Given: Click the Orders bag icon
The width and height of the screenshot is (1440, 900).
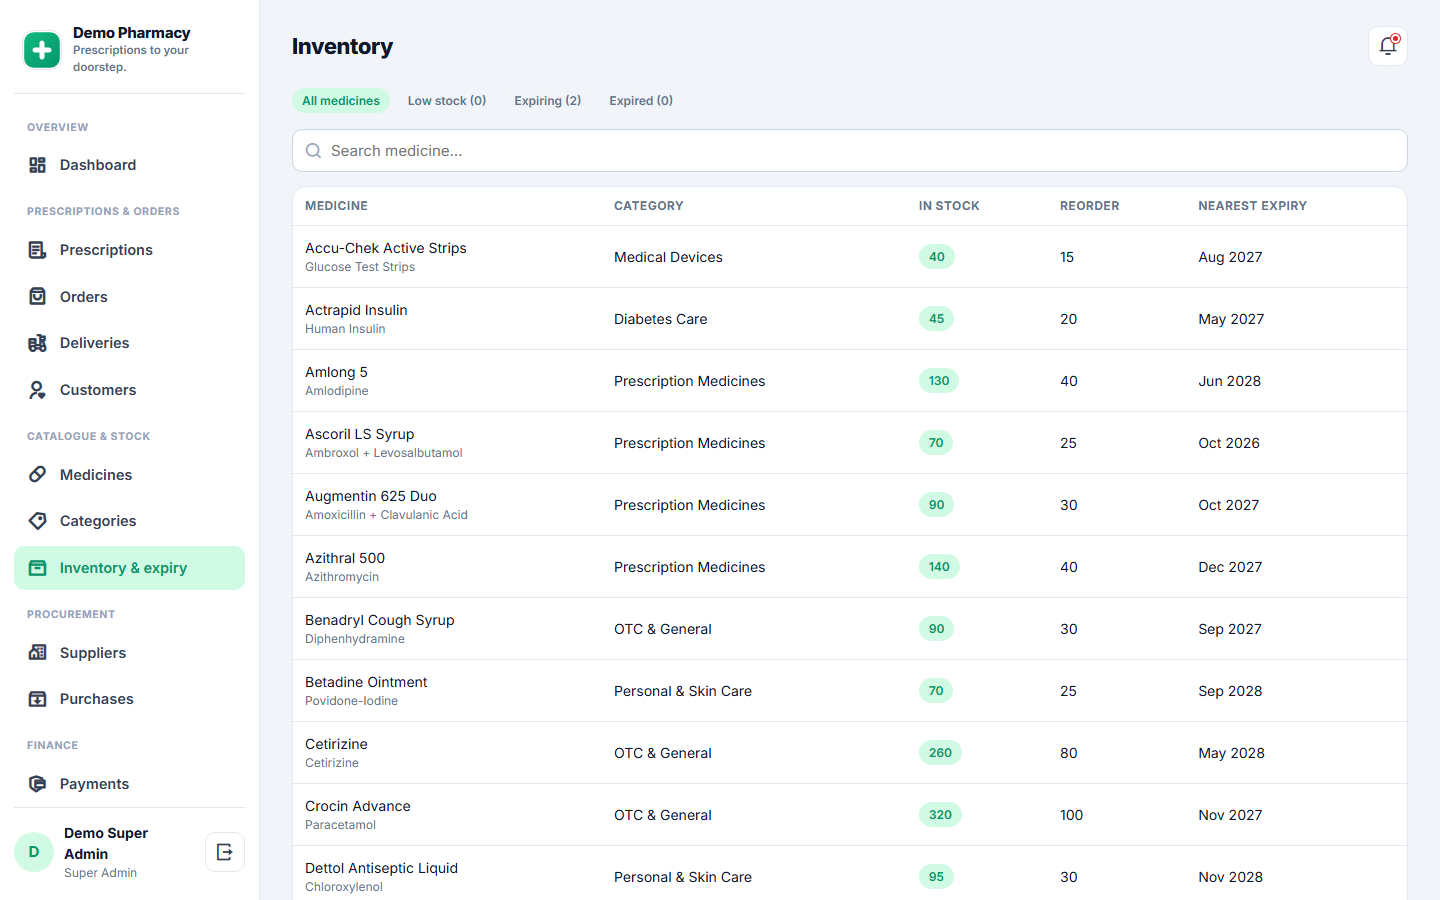Looking at the screenshot, I should [x=37, y=297].
